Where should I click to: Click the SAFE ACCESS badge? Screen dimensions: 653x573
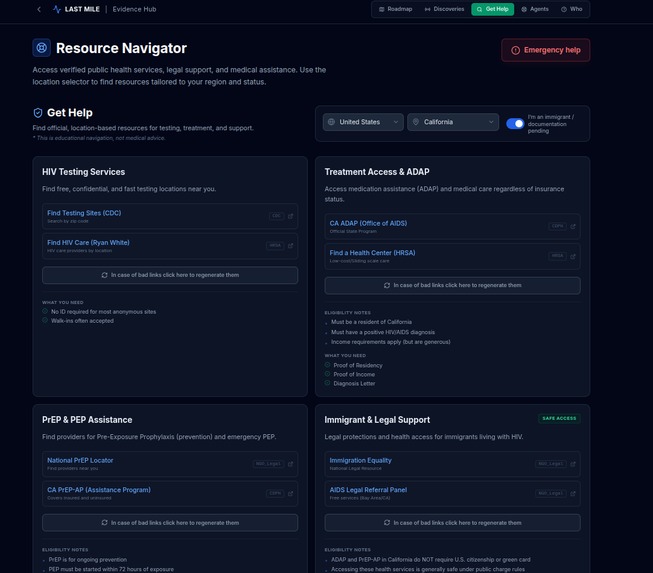click(x=559, y=418)
